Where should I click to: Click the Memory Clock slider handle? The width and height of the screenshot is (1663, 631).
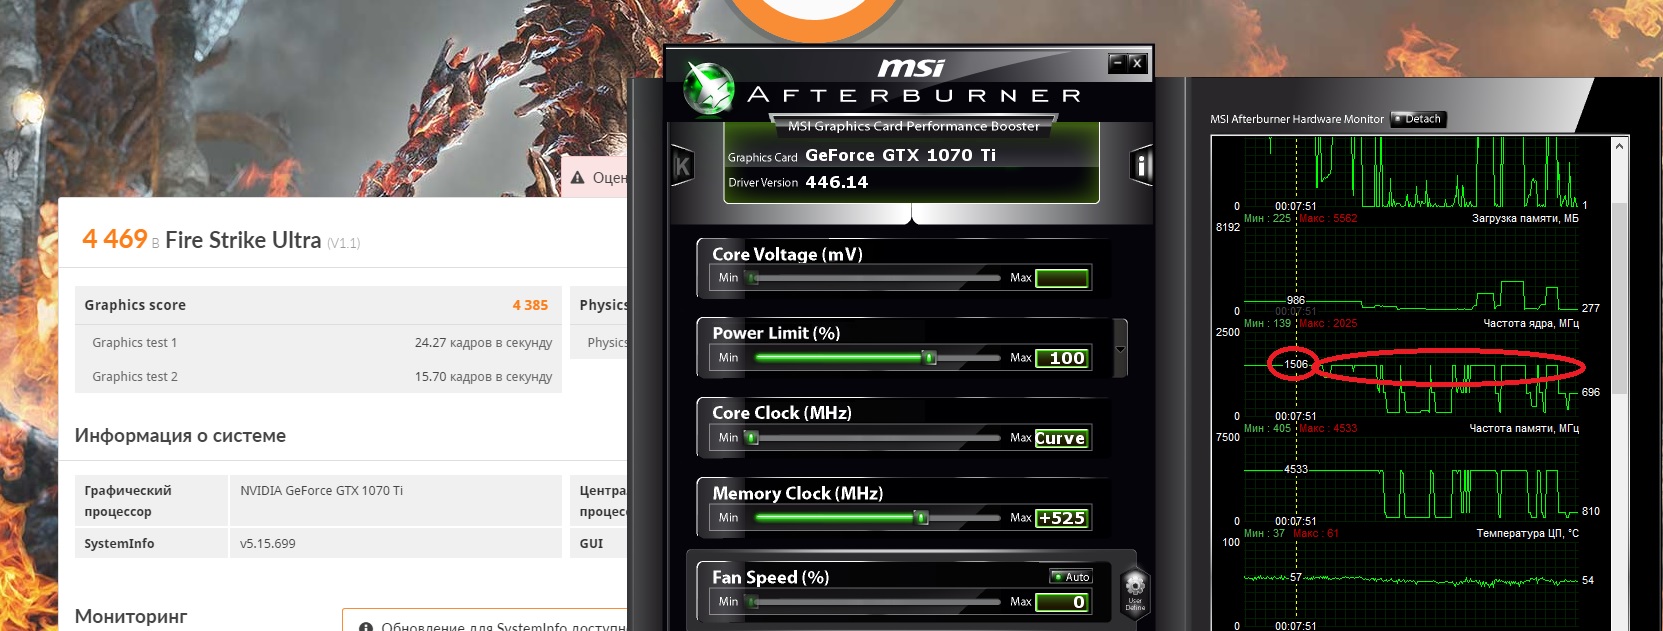click(922, 517)
